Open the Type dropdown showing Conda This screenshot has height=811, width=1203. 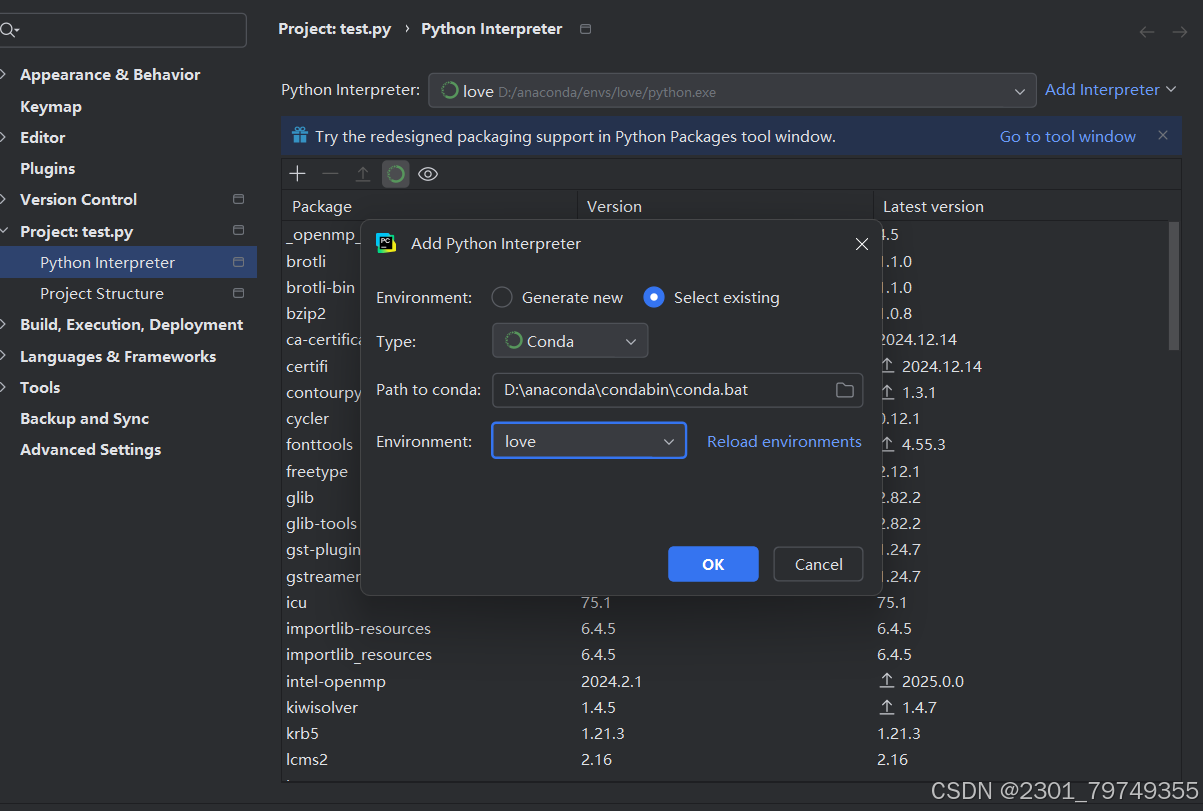coord(570,341)
